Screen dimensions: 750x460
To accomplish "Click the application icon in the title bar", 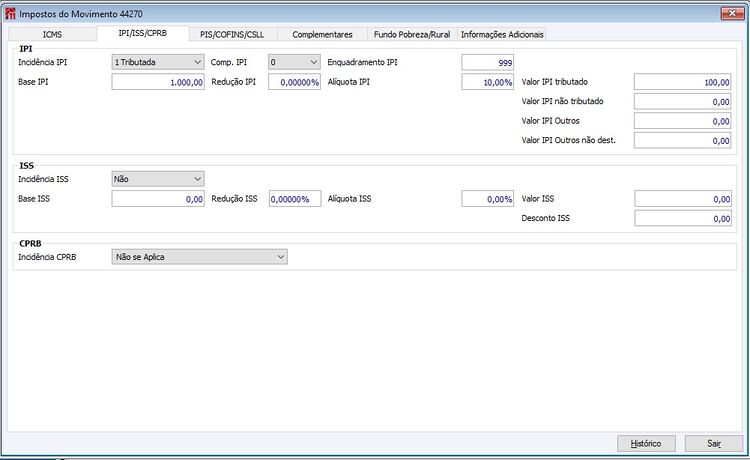I will (x=10, y=14).
